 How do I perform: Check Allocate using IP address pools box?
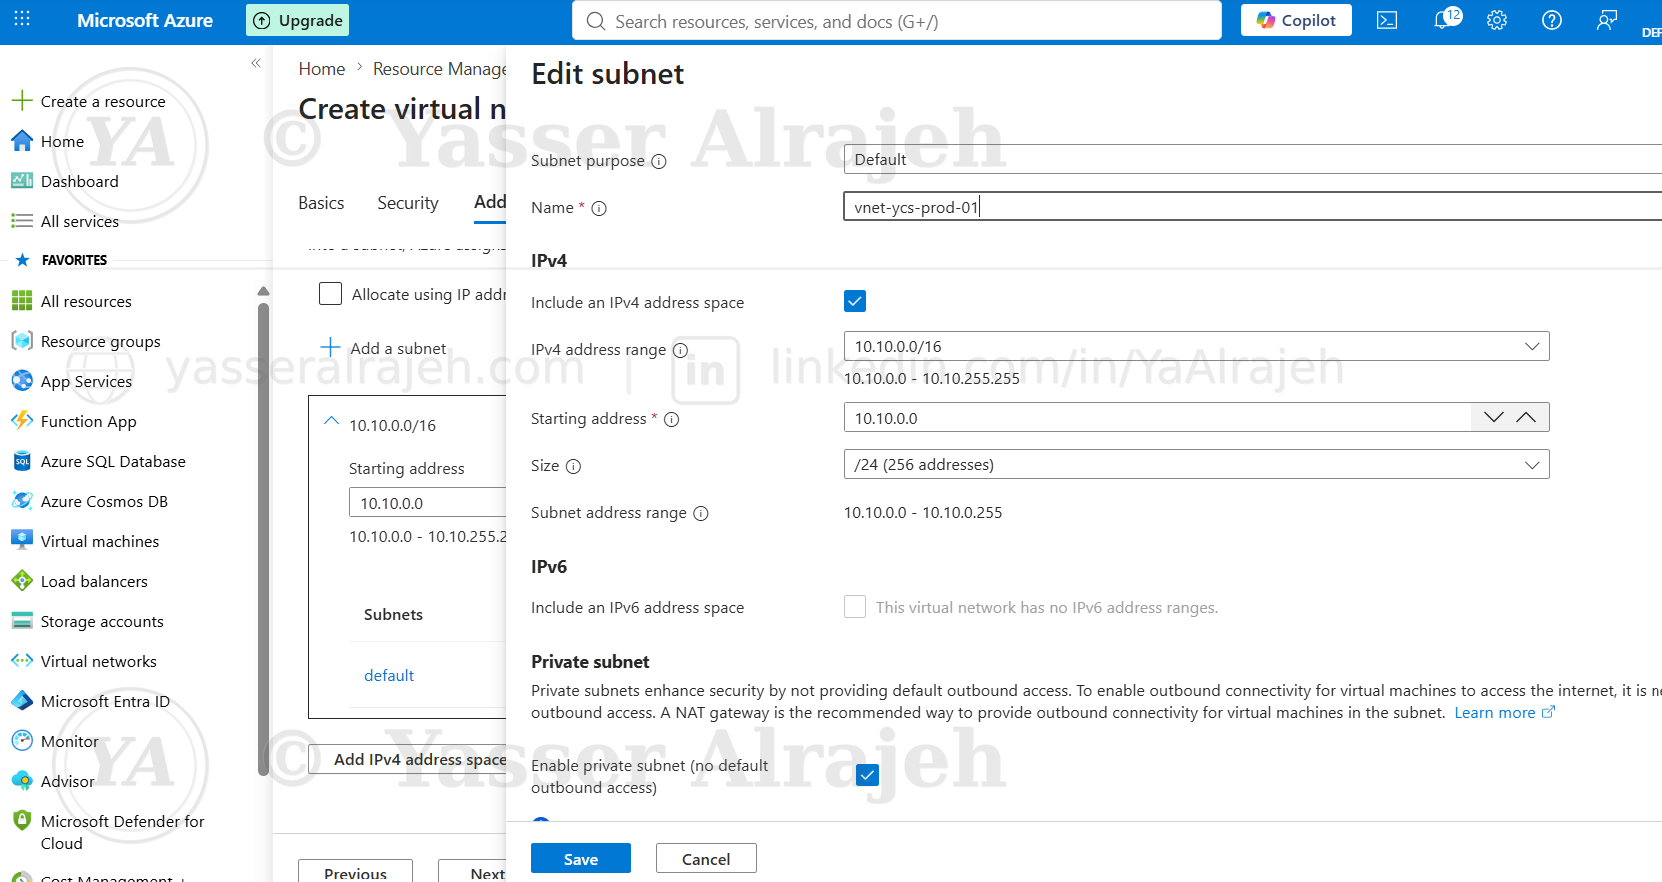pos(330,293)
